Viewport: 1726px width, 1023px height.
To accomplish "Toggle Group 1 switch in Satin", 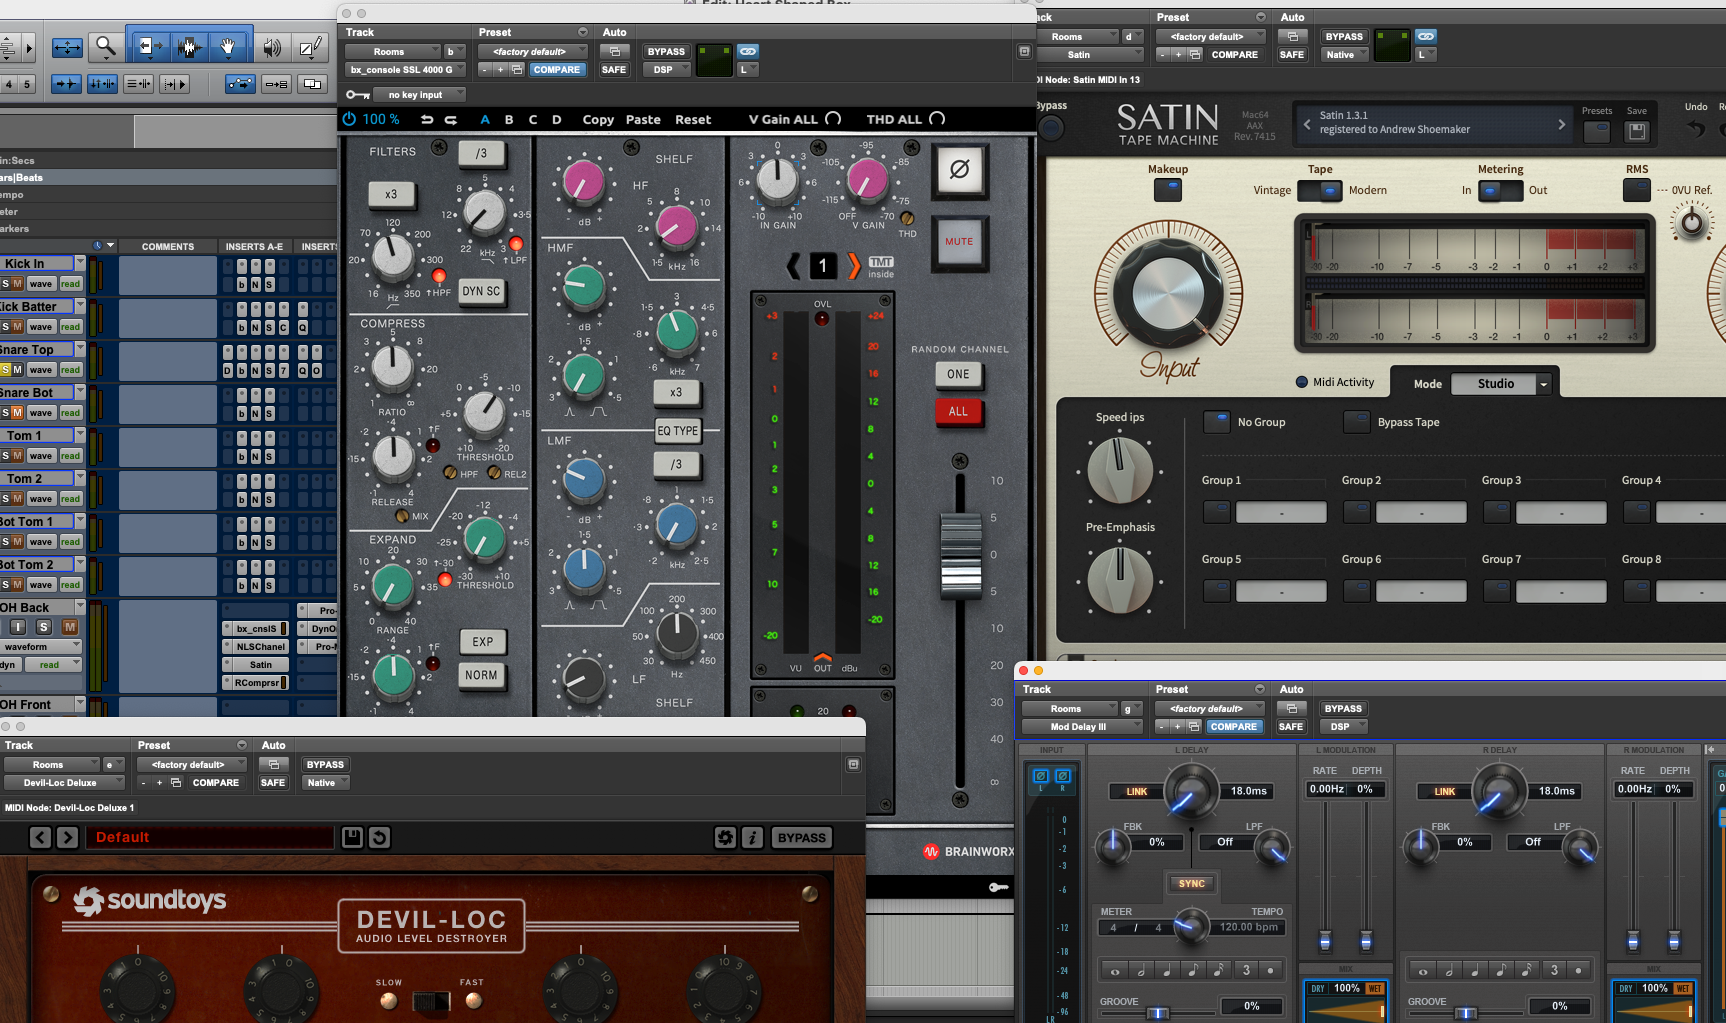I will click(x=1217, y=512).
